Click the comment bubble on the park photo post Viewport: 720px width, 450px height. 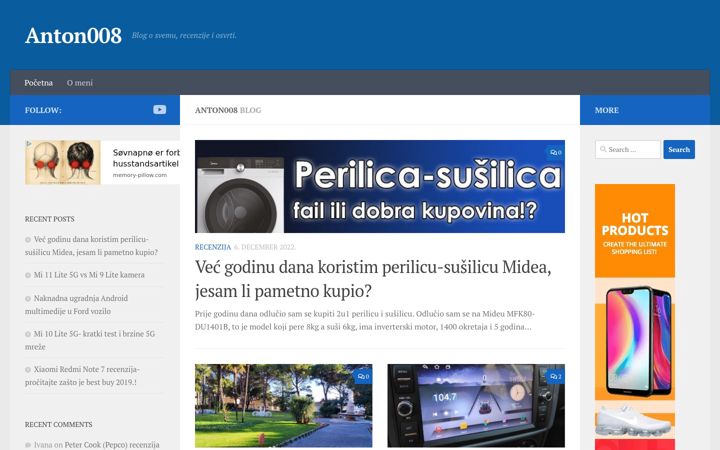[363, 376]
